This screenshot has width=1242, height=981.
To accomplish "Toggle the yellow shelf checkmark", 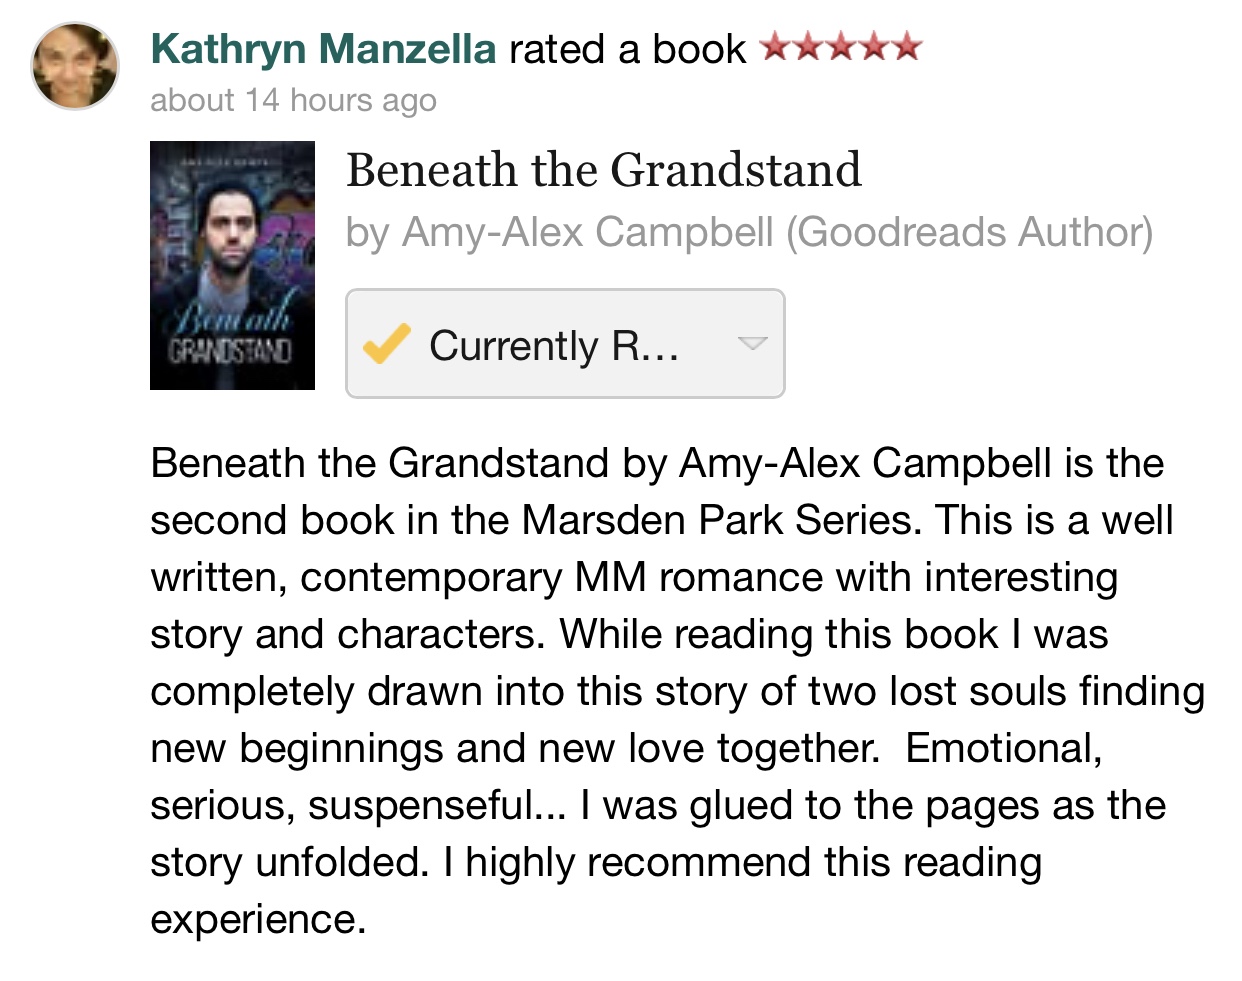I will click(x=386, y=344).
